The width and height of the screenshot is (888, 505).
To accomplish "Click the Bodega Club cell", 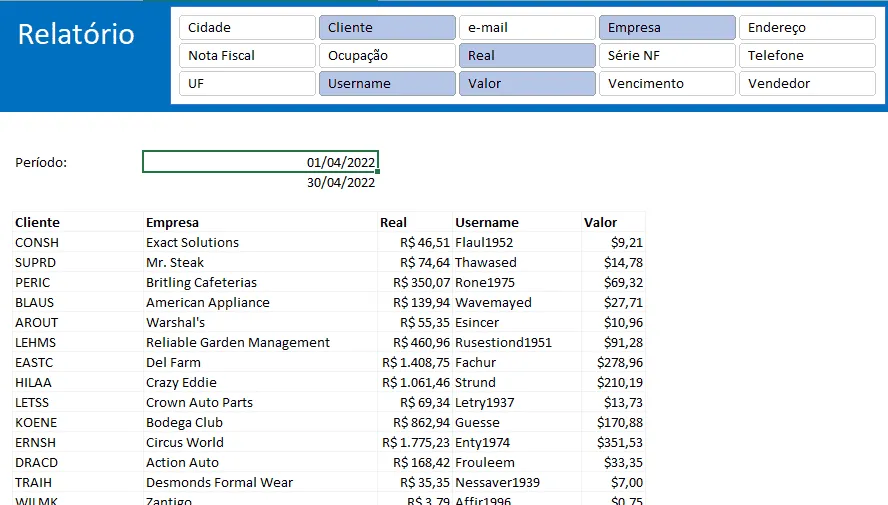I will pyautogui.click(x=261, y=422).
